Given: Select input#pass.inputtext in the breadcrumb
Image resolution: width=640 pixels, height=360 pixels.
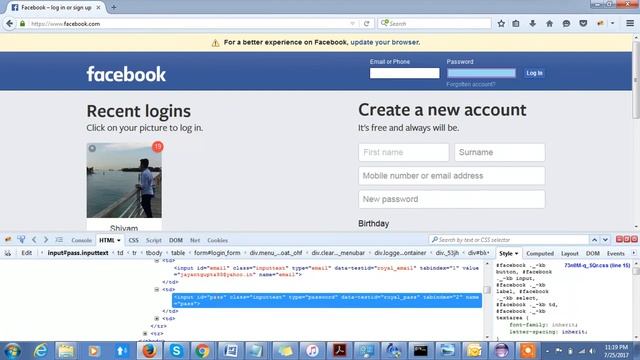Looking at the screenshot, I should 78,253.
